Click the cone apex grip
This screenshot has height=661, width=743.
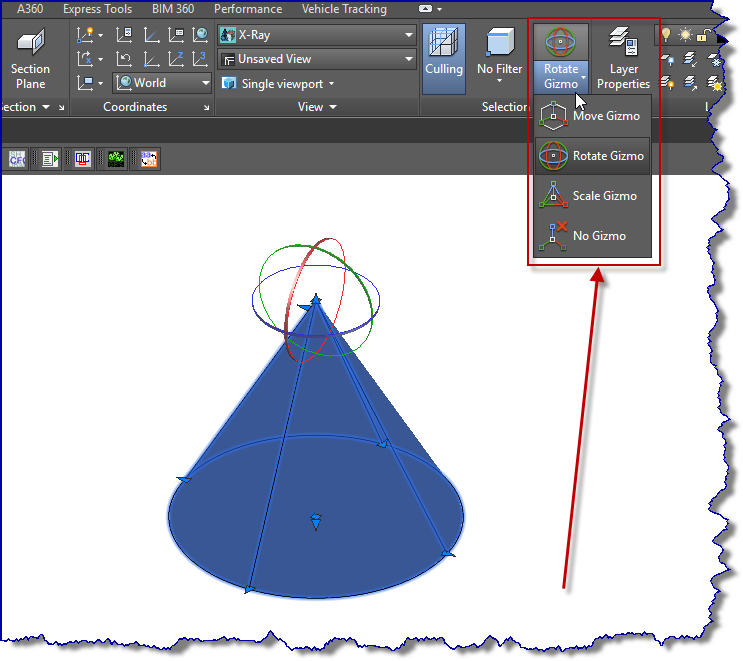click(316, 299)
